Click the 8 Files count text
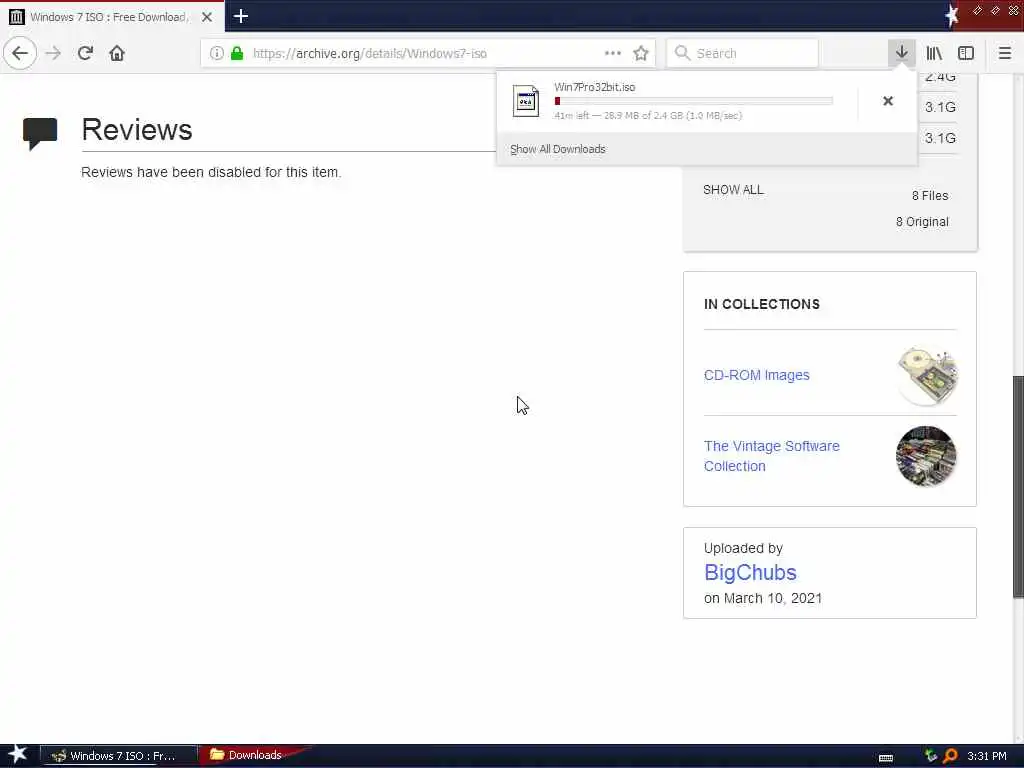The width and height of the screenshot is (1024, 768). (930, 196)
